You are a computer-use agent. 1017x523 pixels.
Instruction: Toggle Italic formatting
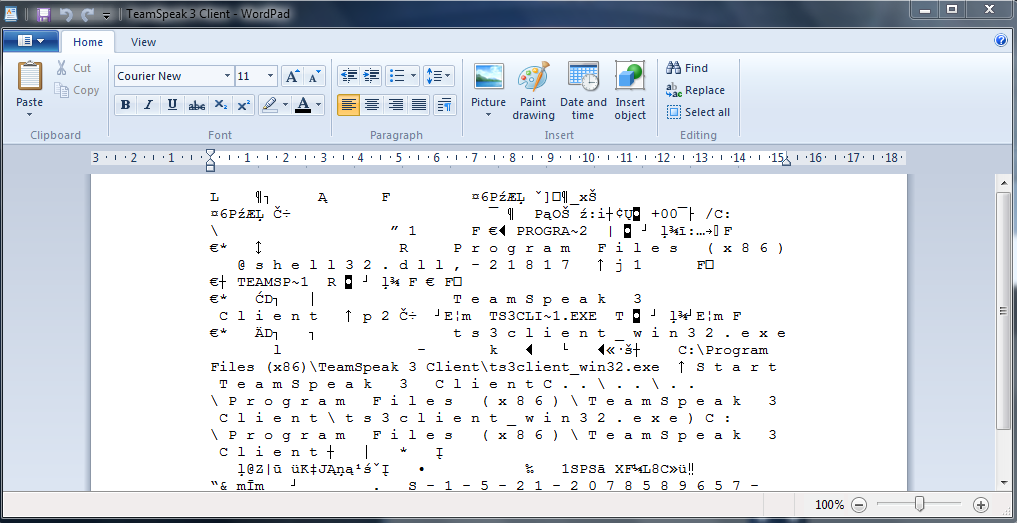(149, 105)
